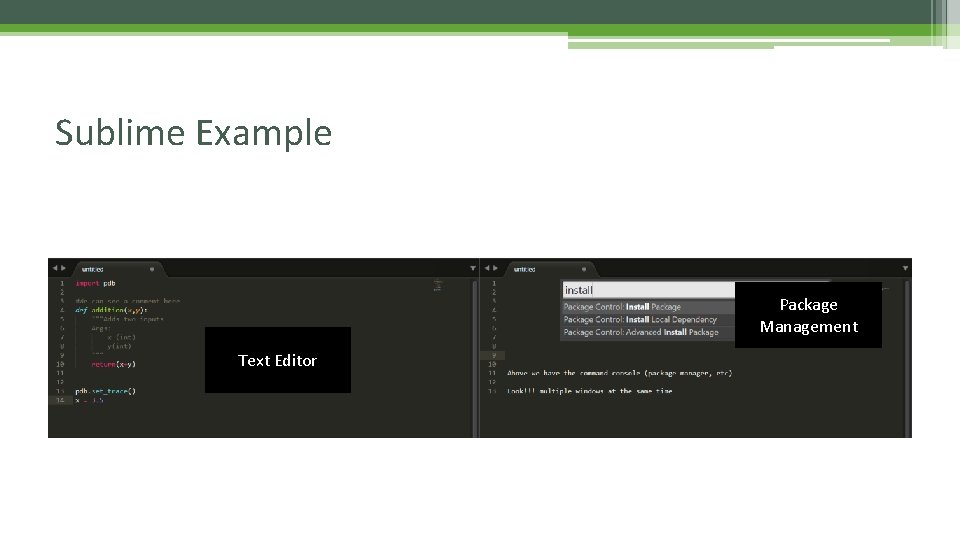Click the left pane's next-tab arrow
The image size is (960, 540).
63,268
